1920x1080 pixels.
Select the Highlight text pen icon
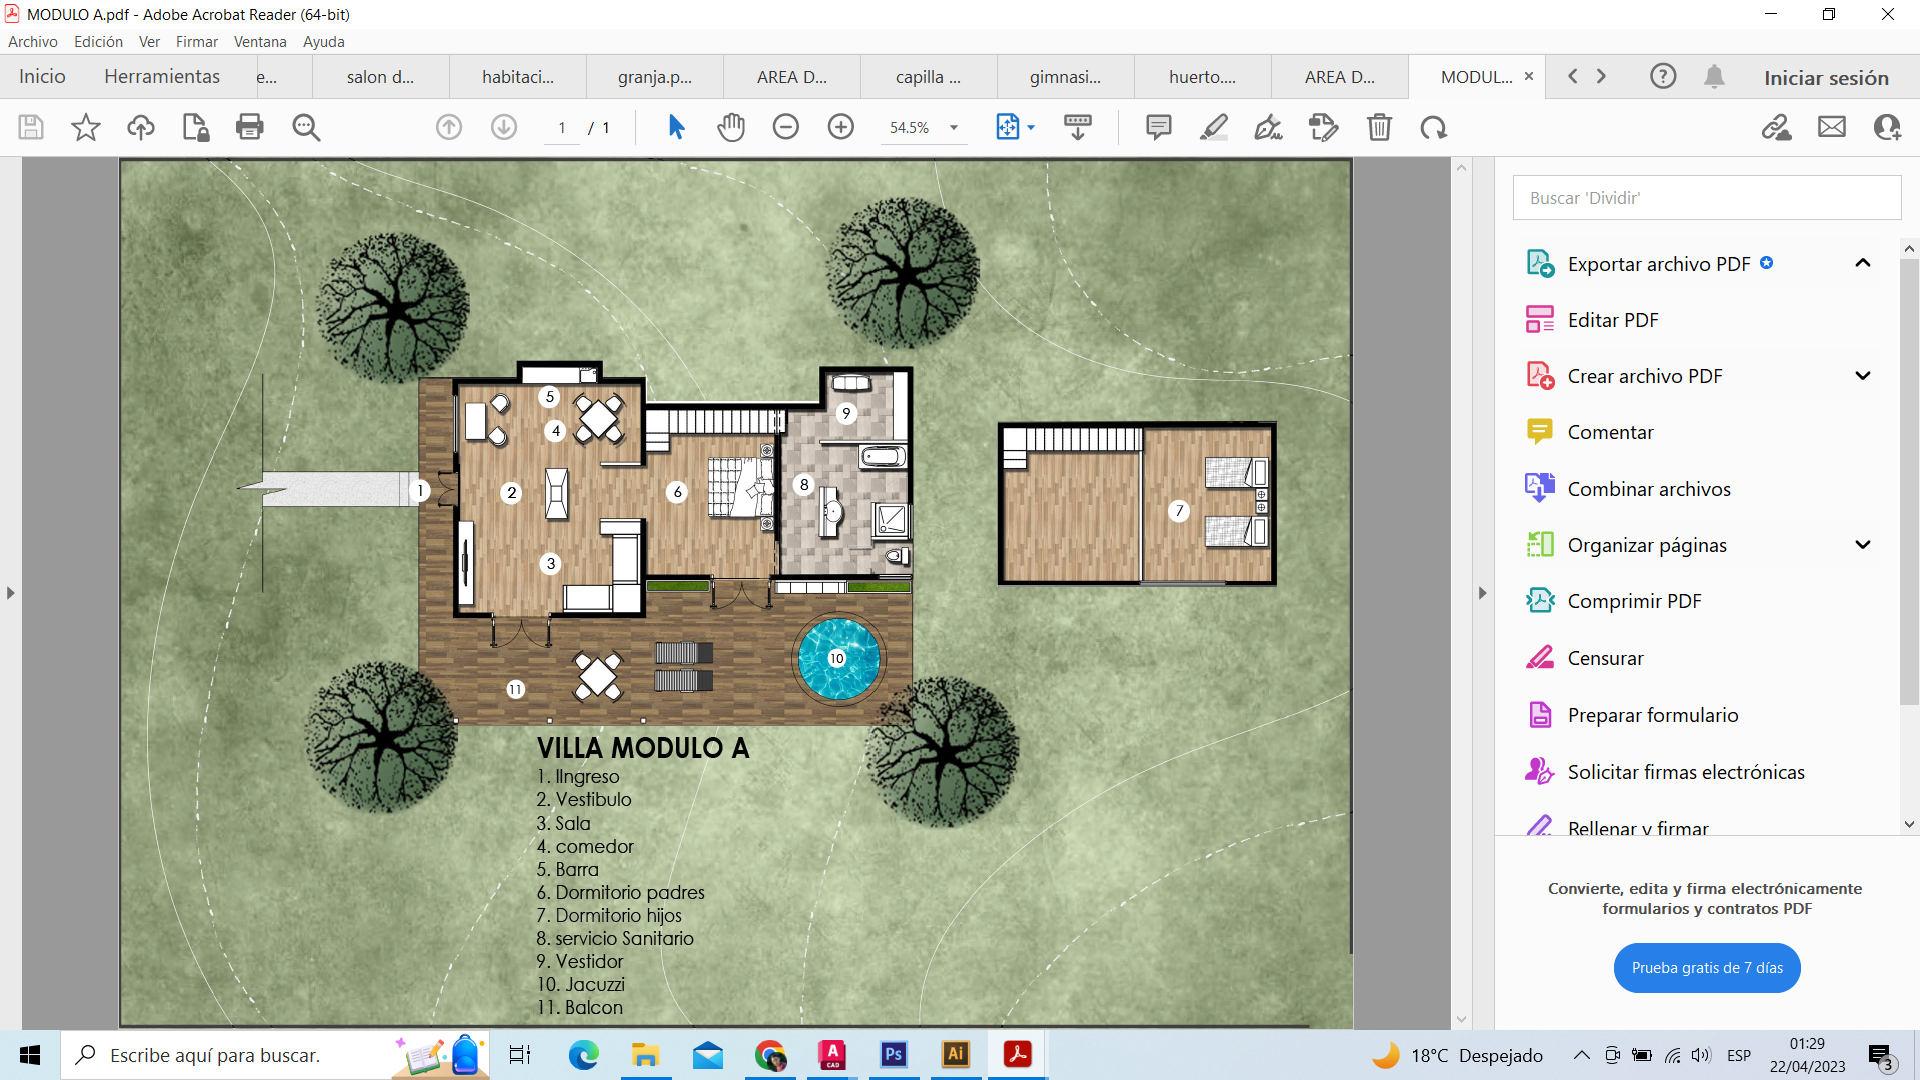[x=1213, y=127]
